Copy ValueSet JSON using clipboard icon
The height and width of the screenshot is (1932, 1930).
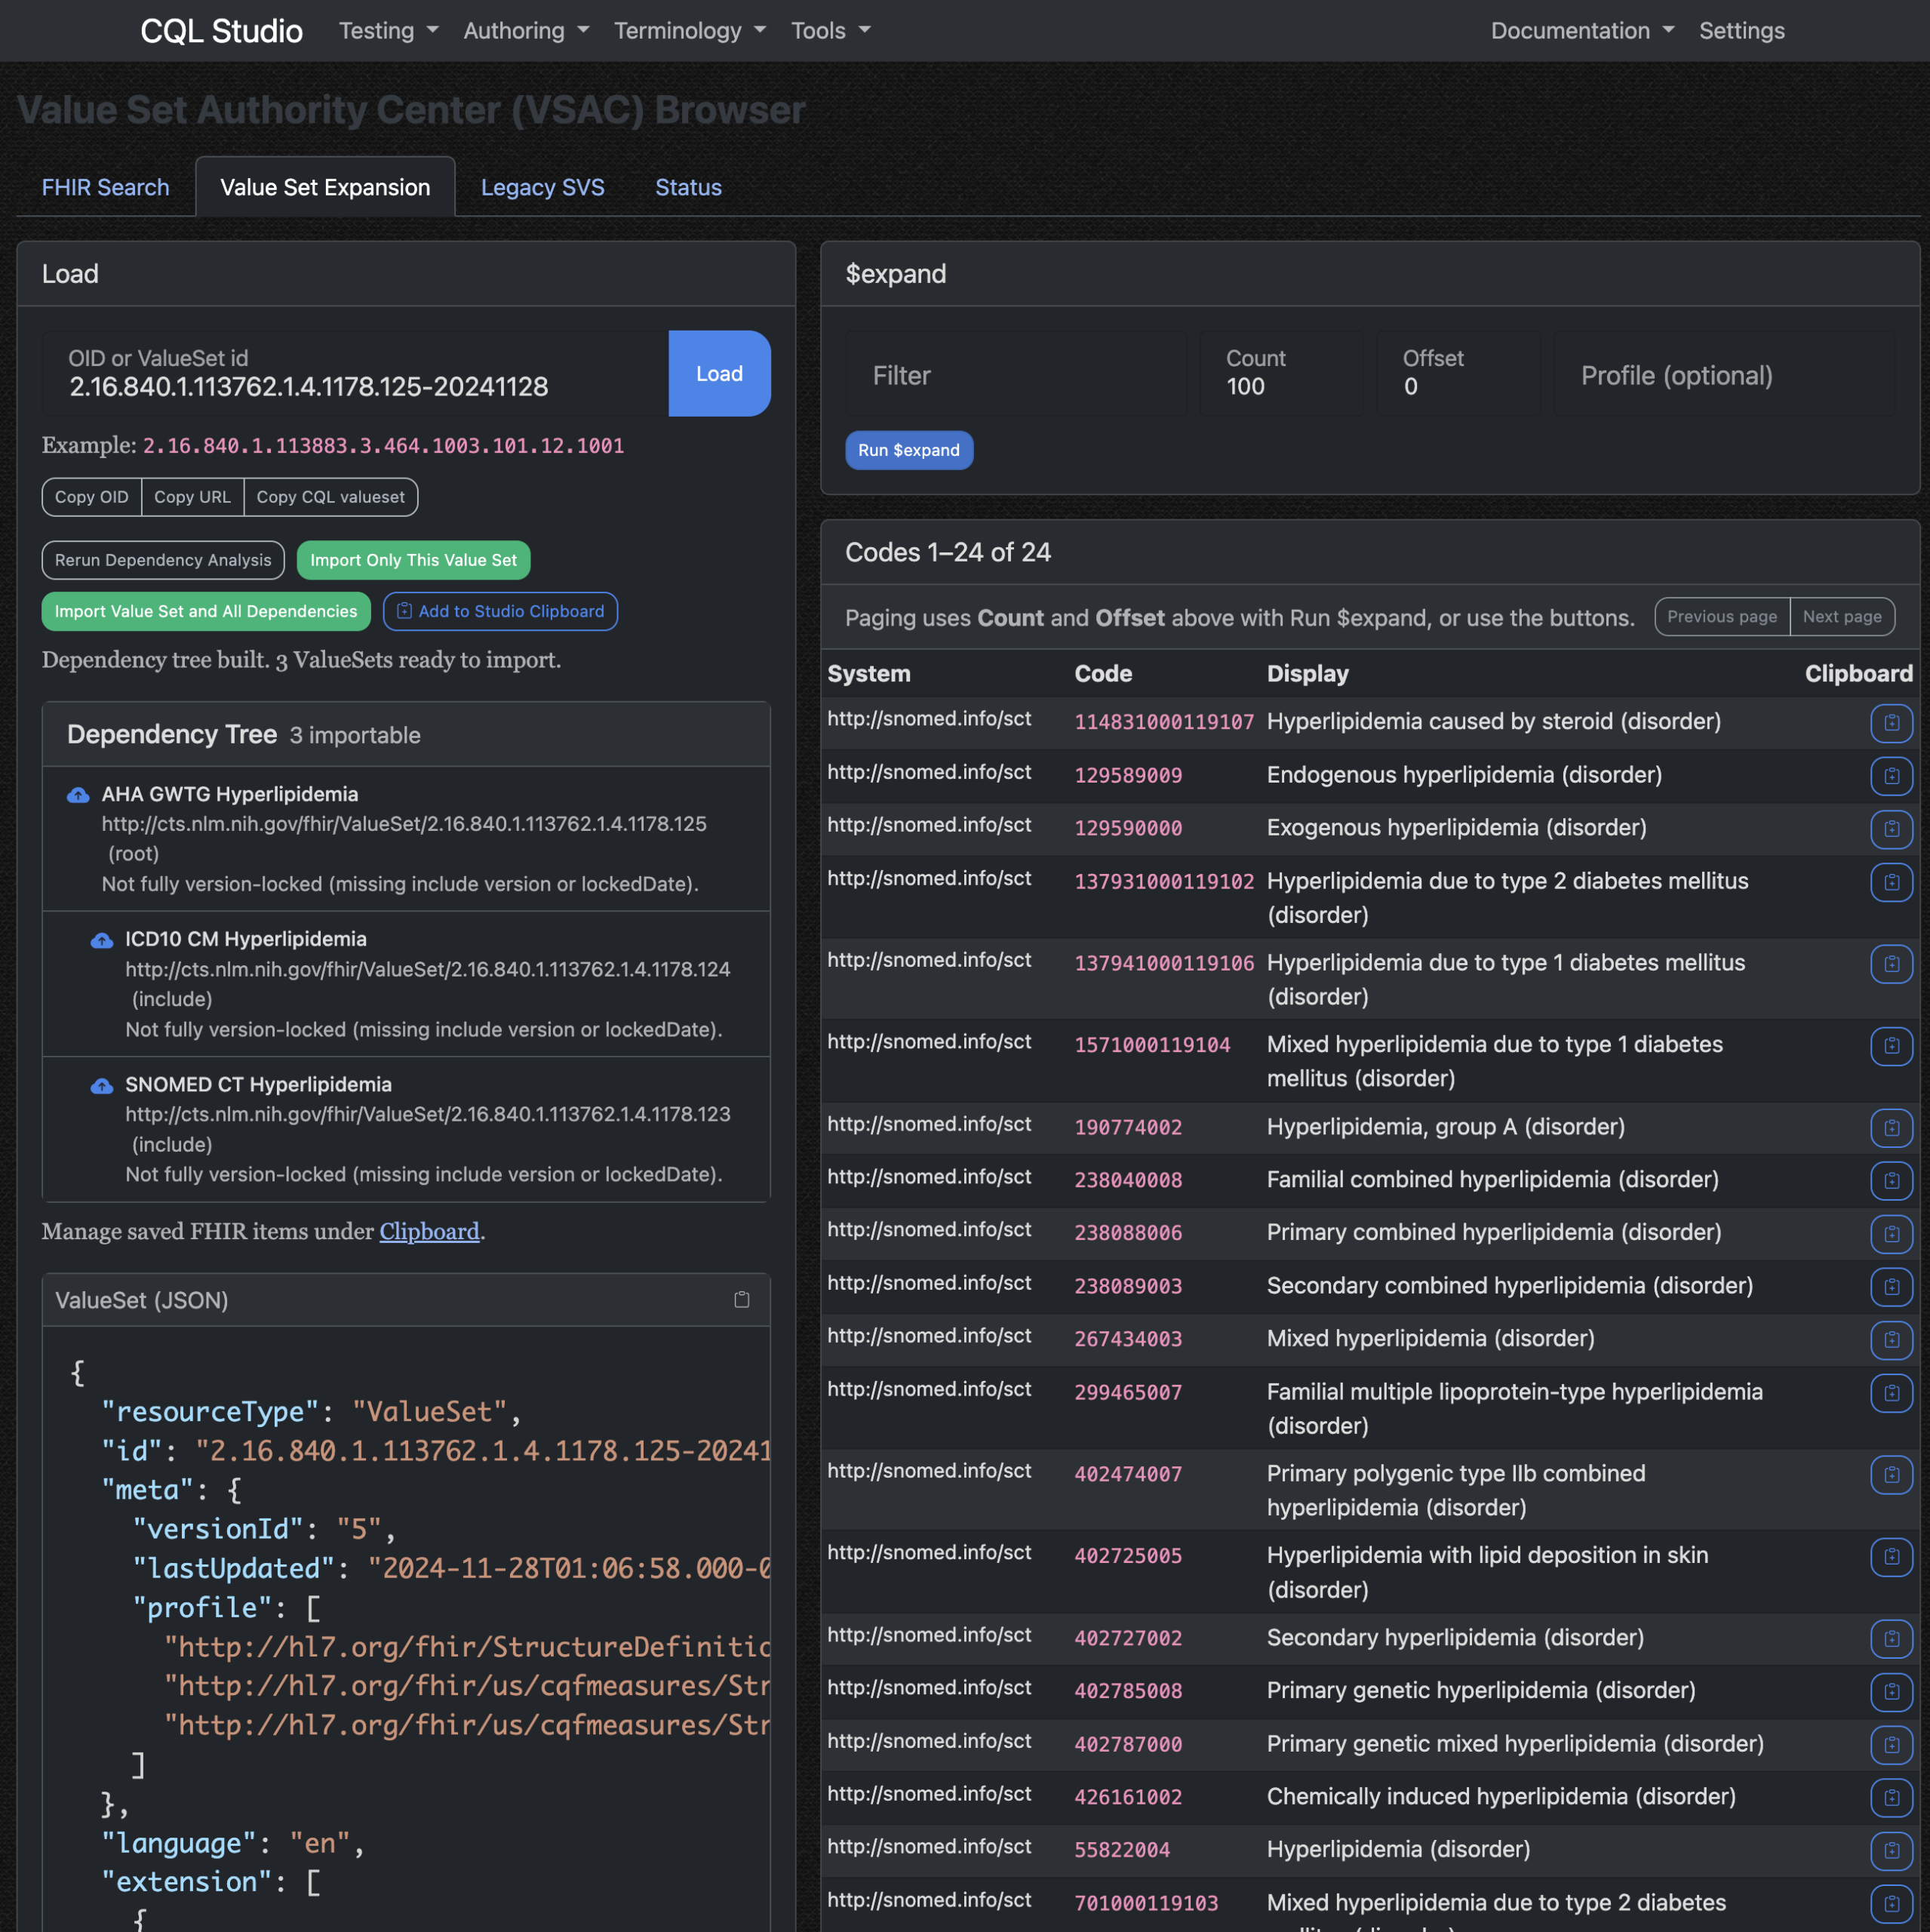click(x=742, y=1300)
